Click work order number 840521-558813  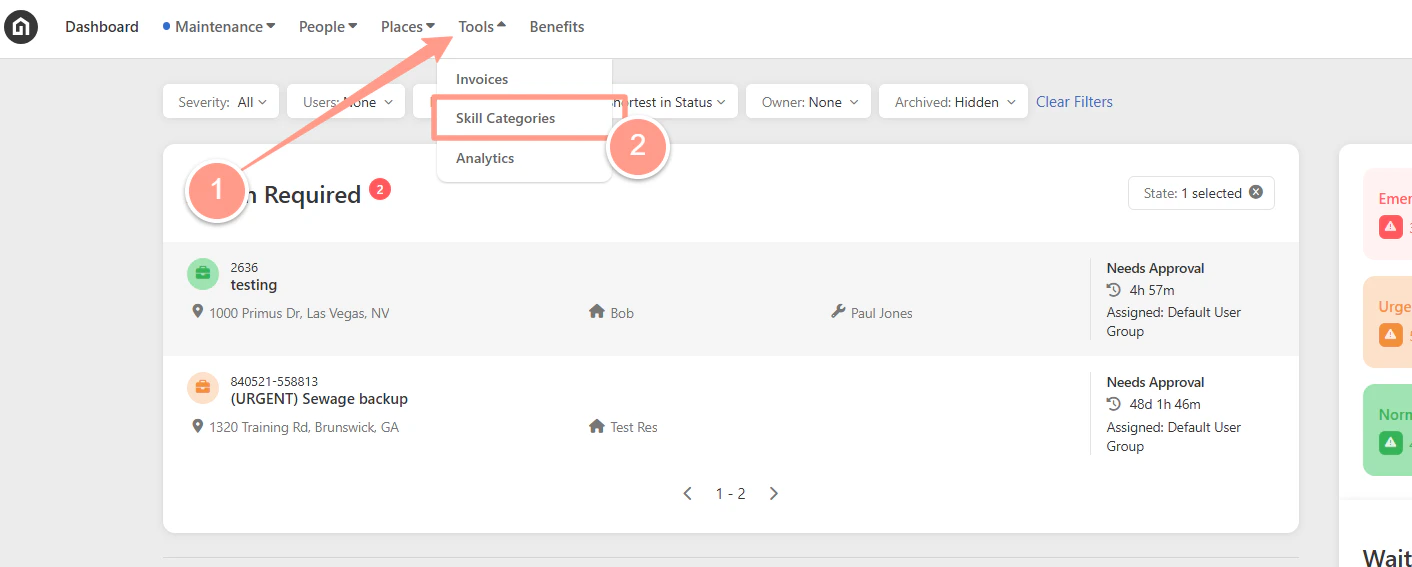click(274, 381)
